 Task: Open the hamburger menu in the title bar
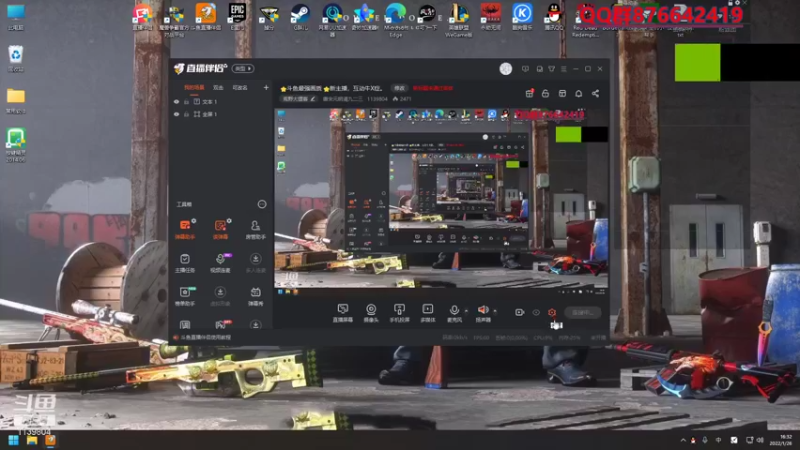pos(564,69)
